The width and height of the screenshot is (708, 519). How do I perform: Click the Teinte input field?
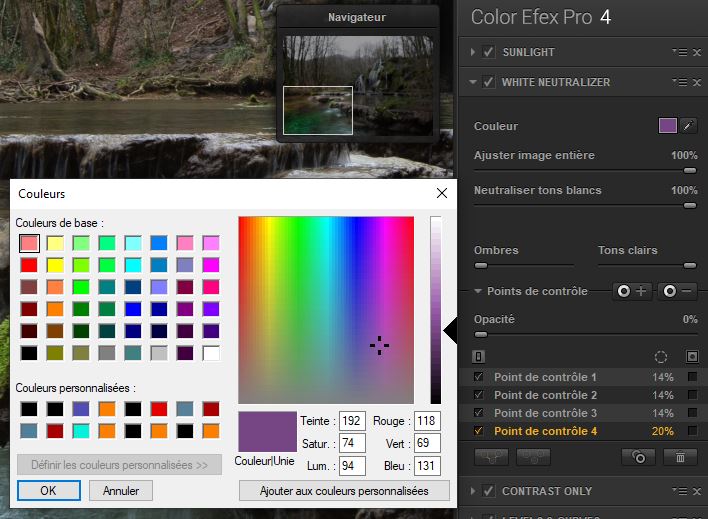click(352, 421)
